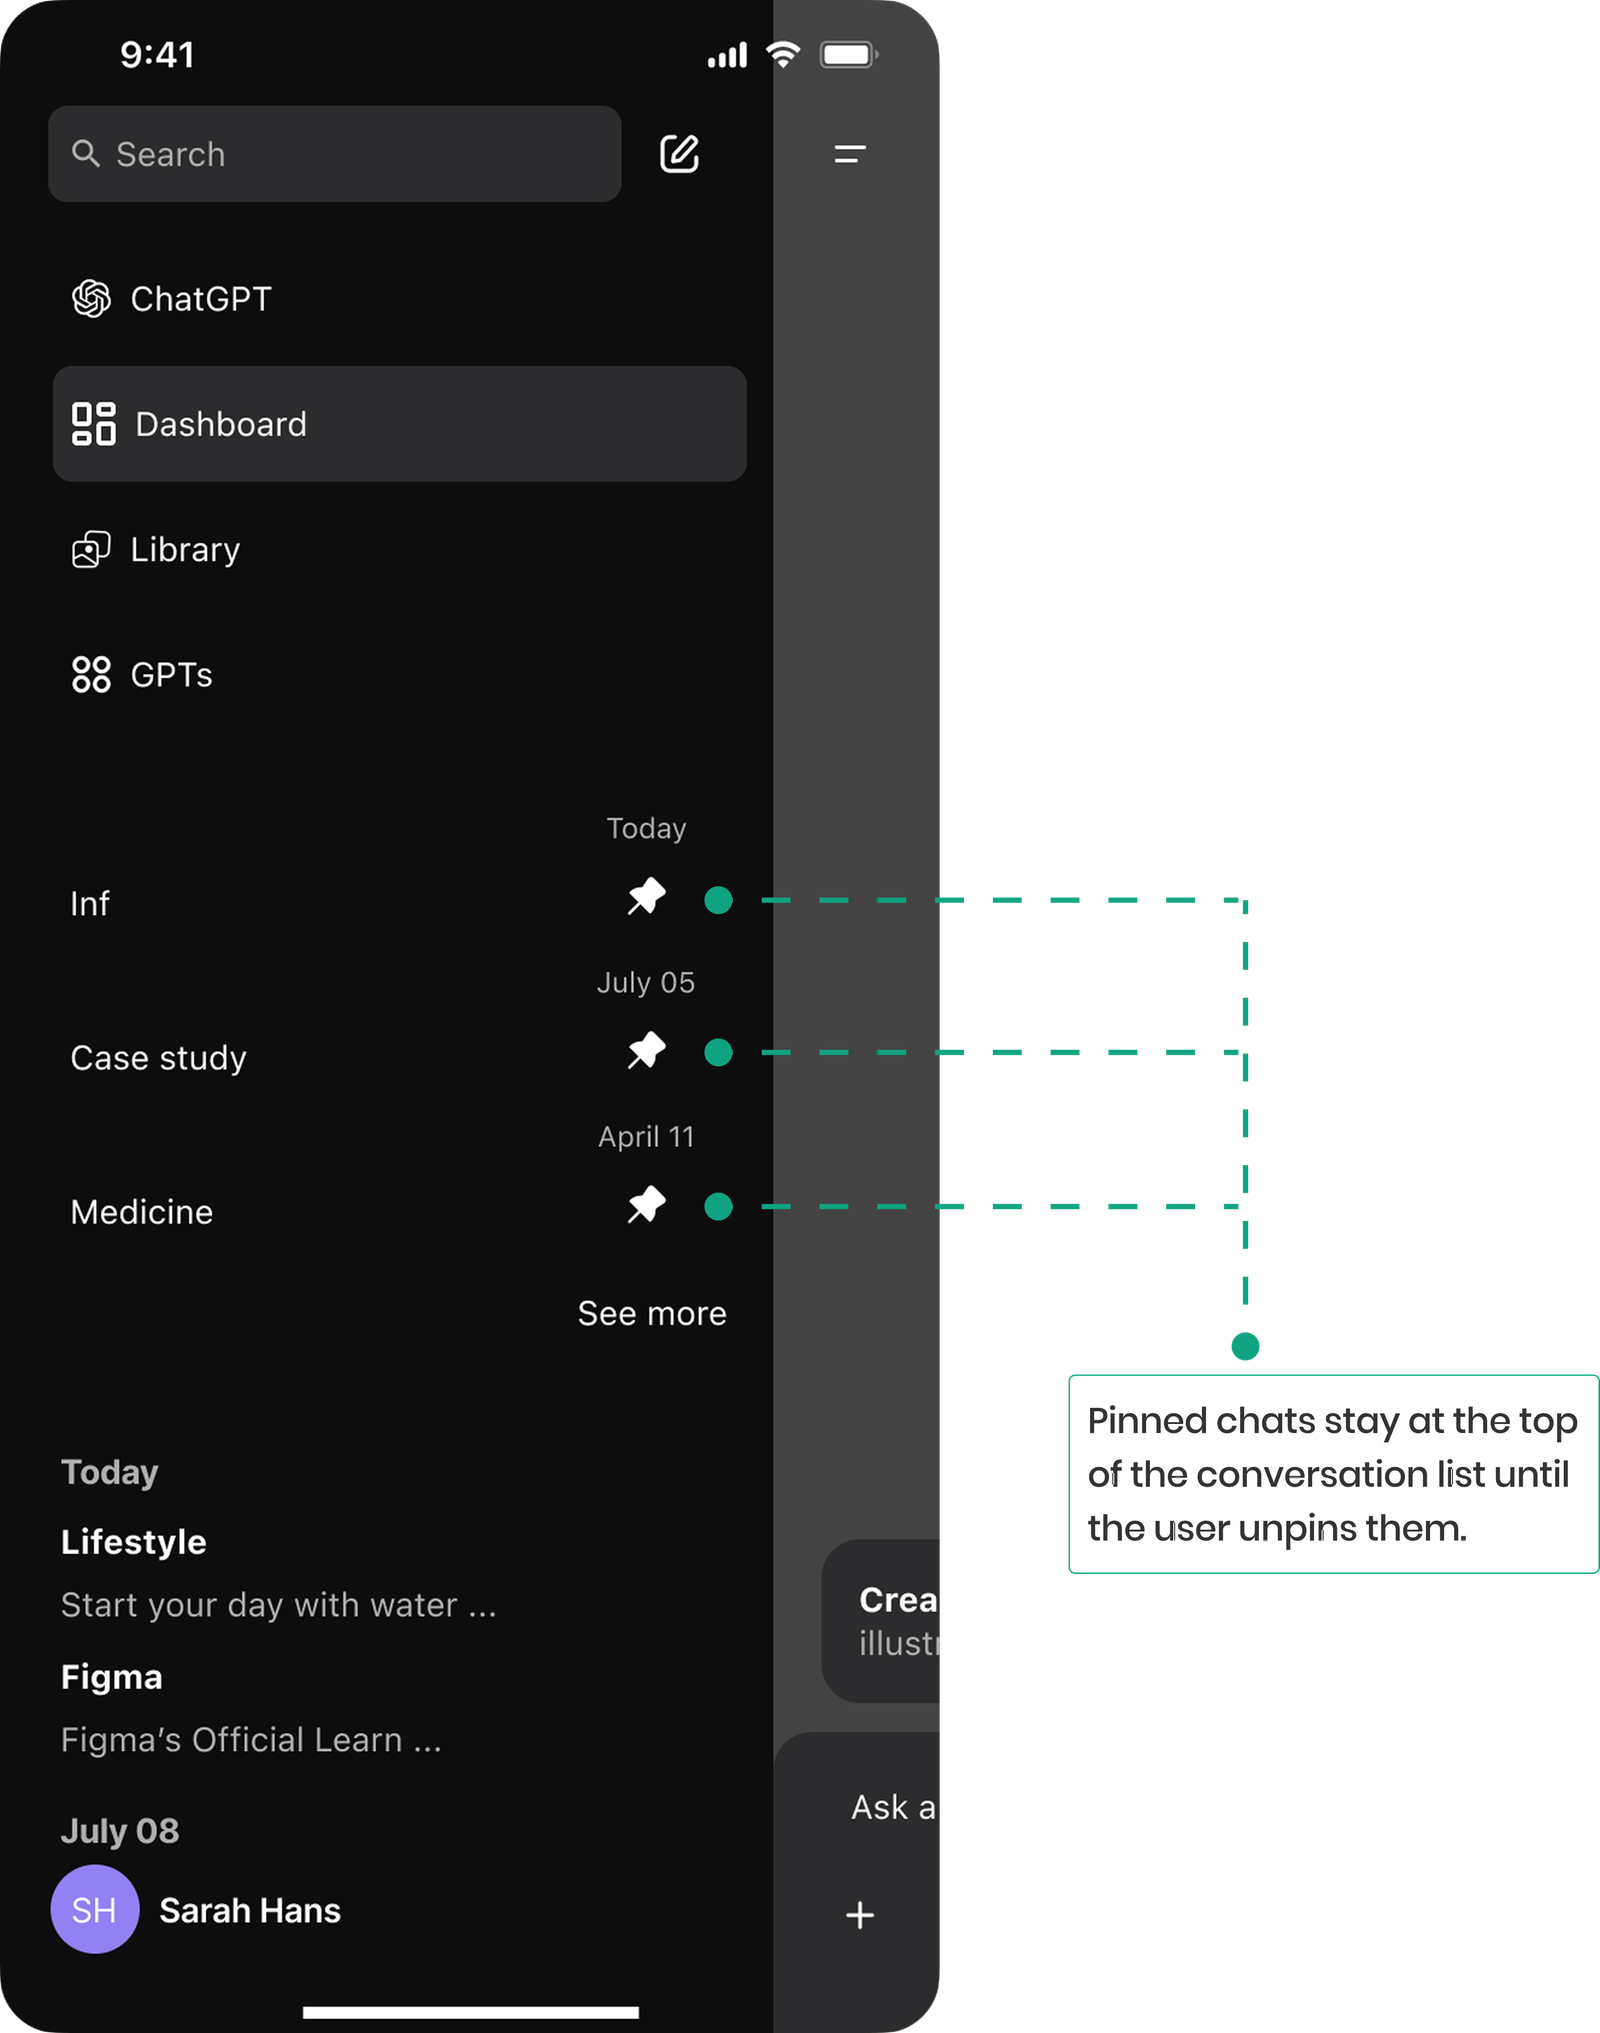Select the GPTs menu item
This screenshot has height=2033, width=1600.
pyautogui.click(x=171, y=675)
